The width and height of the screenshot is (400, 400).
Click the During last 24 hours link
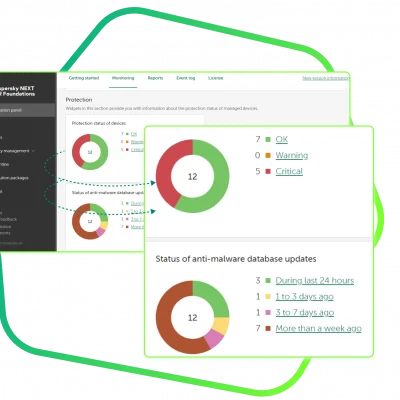click(315, 281)
